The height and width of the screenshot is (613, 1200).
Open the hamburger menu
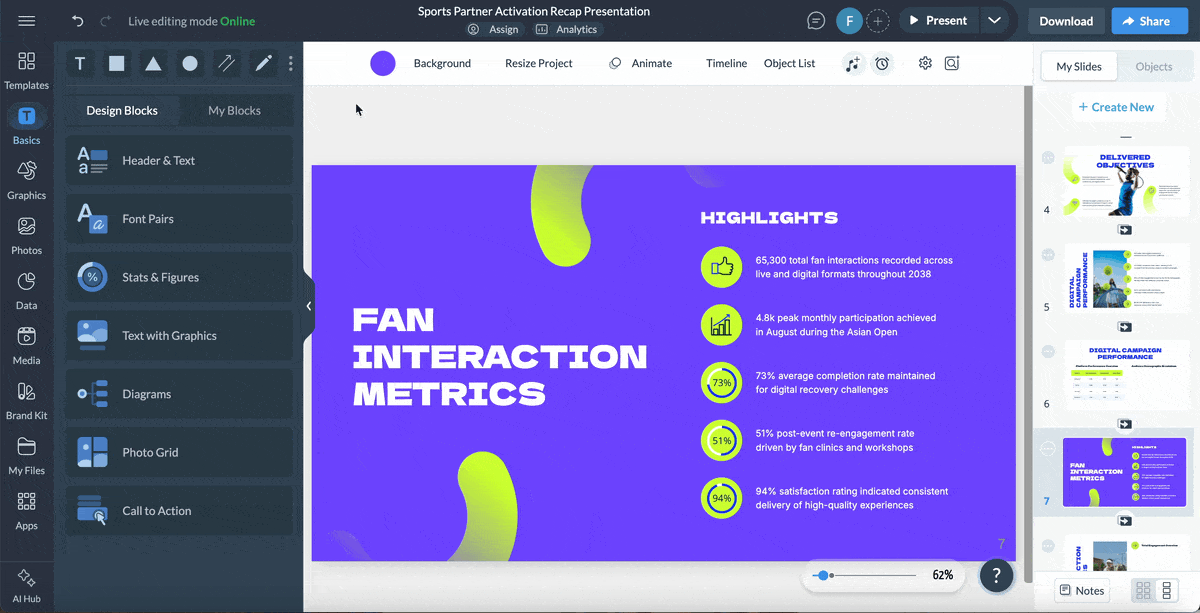pyautogui.click(x=27, y=19)
